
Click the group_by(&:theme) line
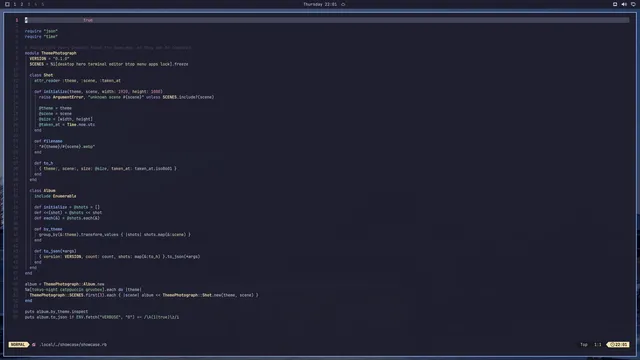(115, 235)
